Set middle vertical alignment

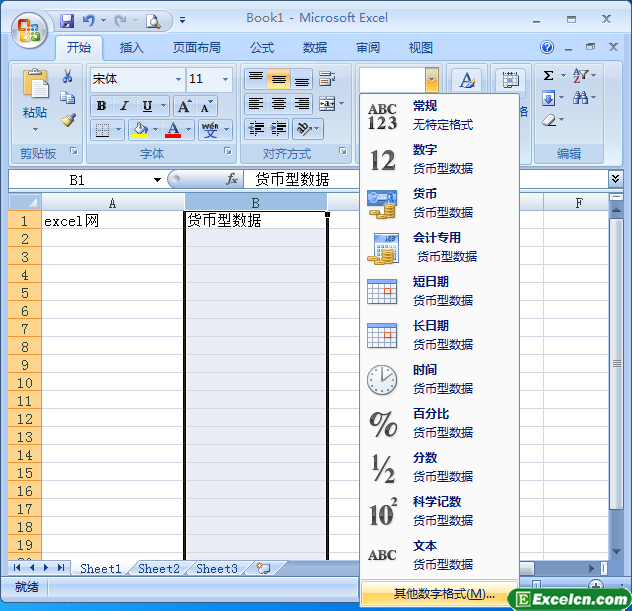point(279,79)
